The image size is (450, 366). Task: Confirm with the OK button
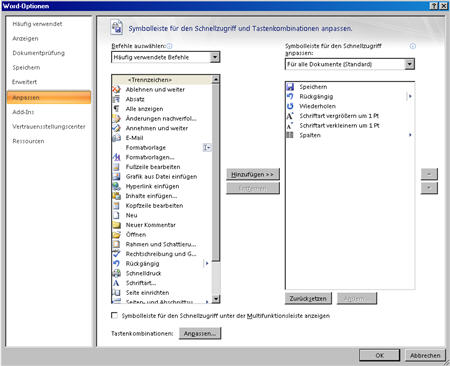(x=379, y=355)
